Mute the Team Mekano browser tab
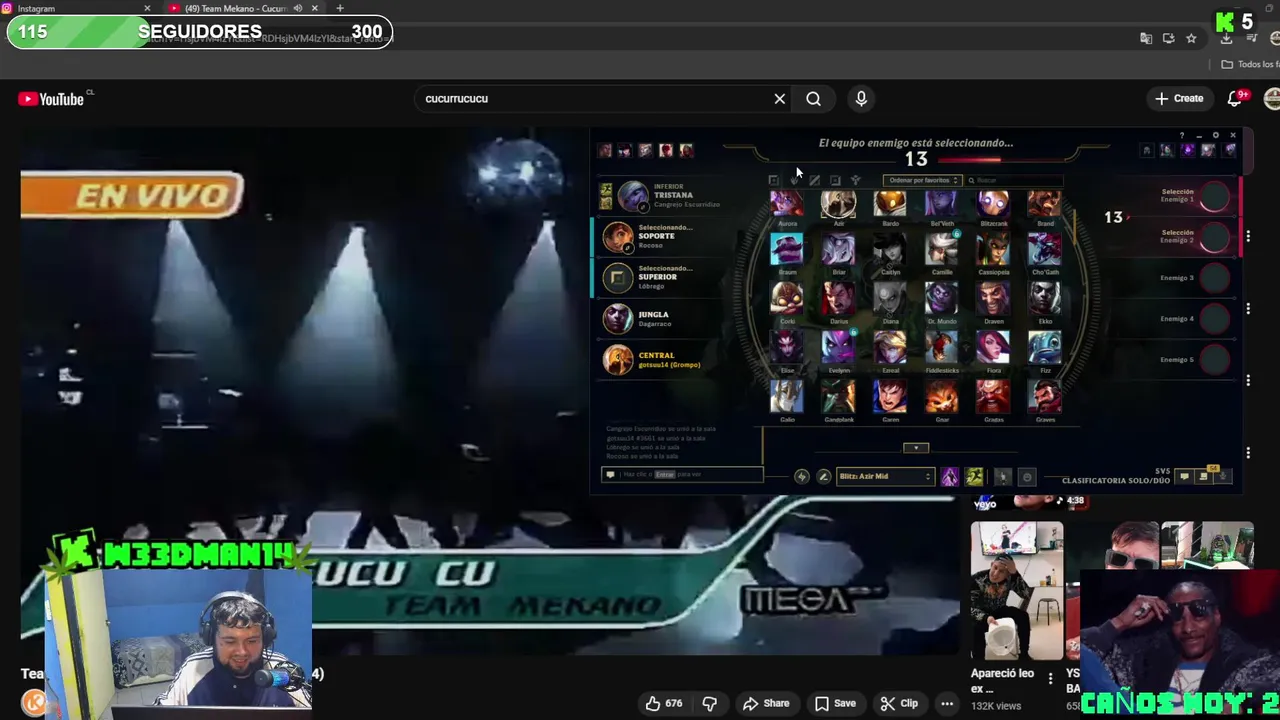 coord(297,8)
